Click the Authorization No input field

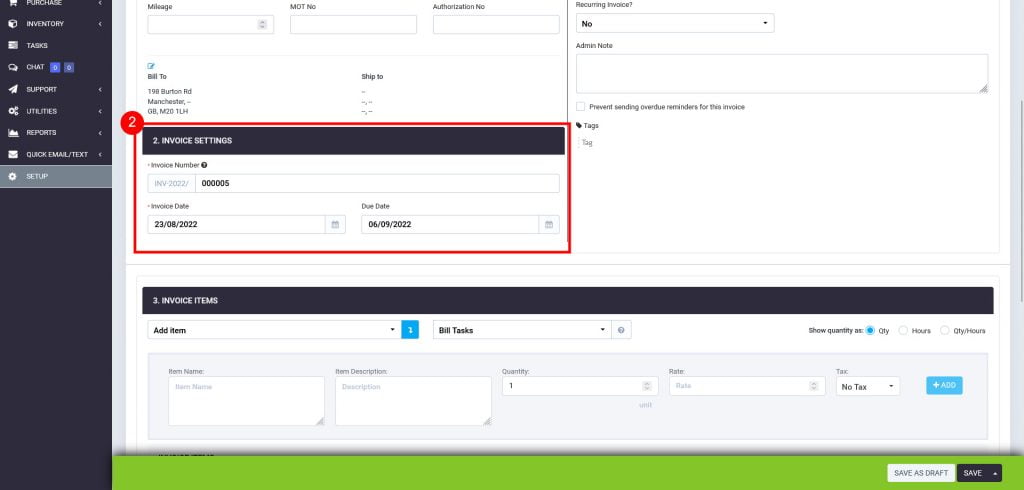click(x=496, y=24)
